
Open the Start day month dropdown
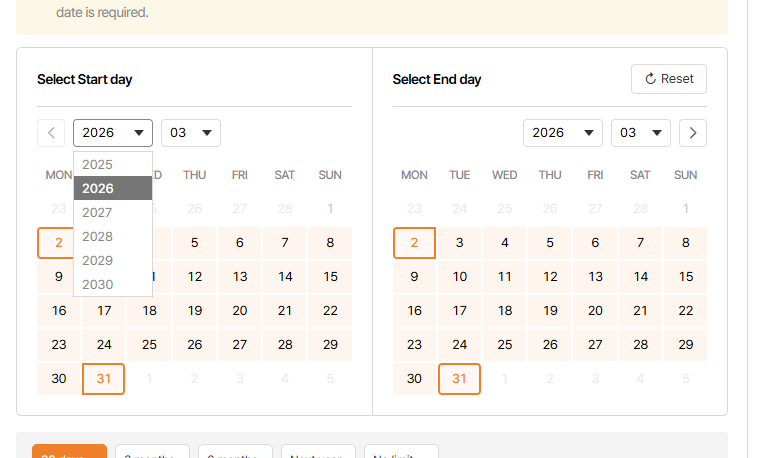191,133
